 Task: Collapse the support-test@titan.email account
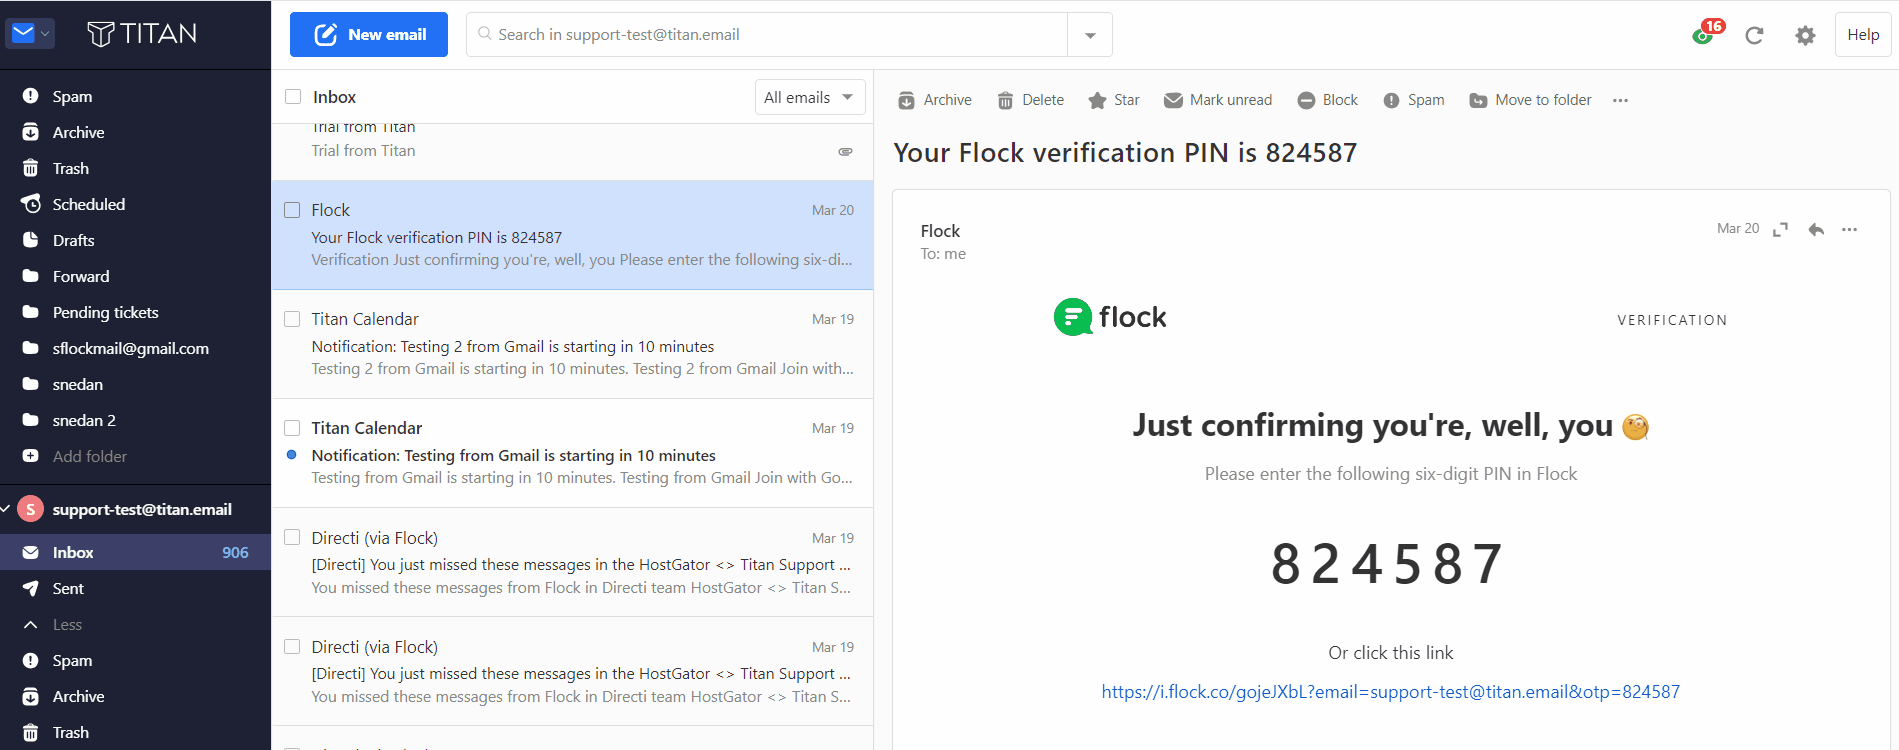(6, 509)
